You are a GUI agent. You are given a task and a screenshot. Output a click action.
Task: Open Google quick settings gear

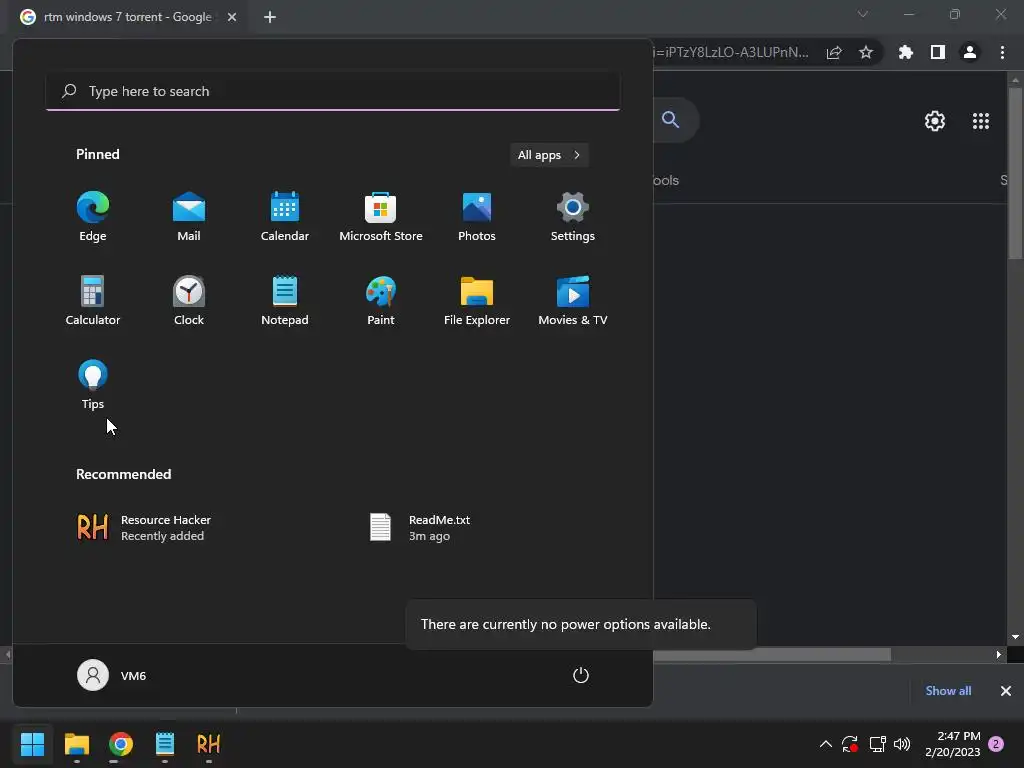click(x=935, y=121)
